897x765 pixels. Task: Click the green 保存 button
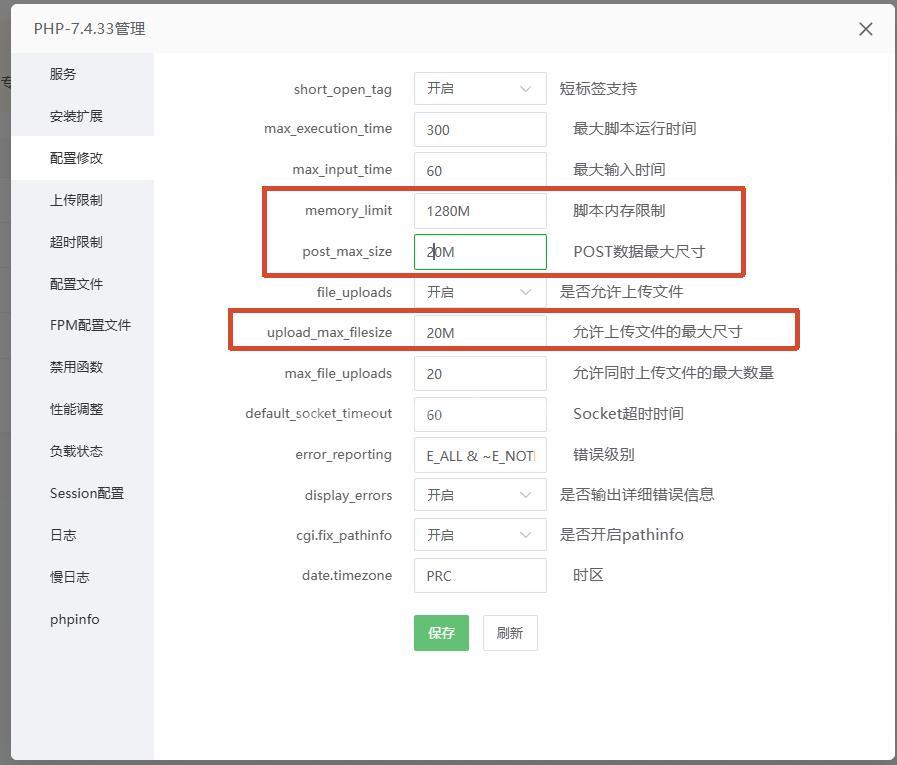(x=441, y=633)
